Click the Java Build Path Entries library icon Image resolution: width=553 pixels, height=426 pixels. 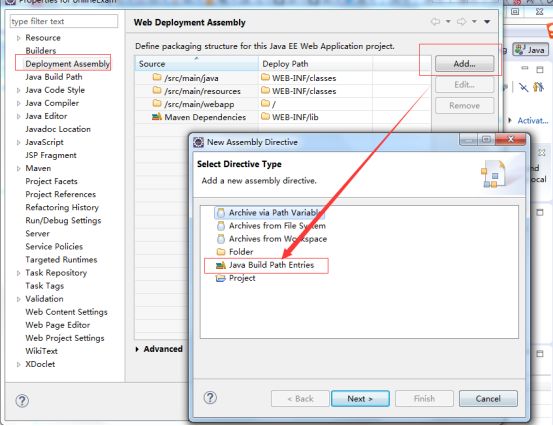(221, 265)
